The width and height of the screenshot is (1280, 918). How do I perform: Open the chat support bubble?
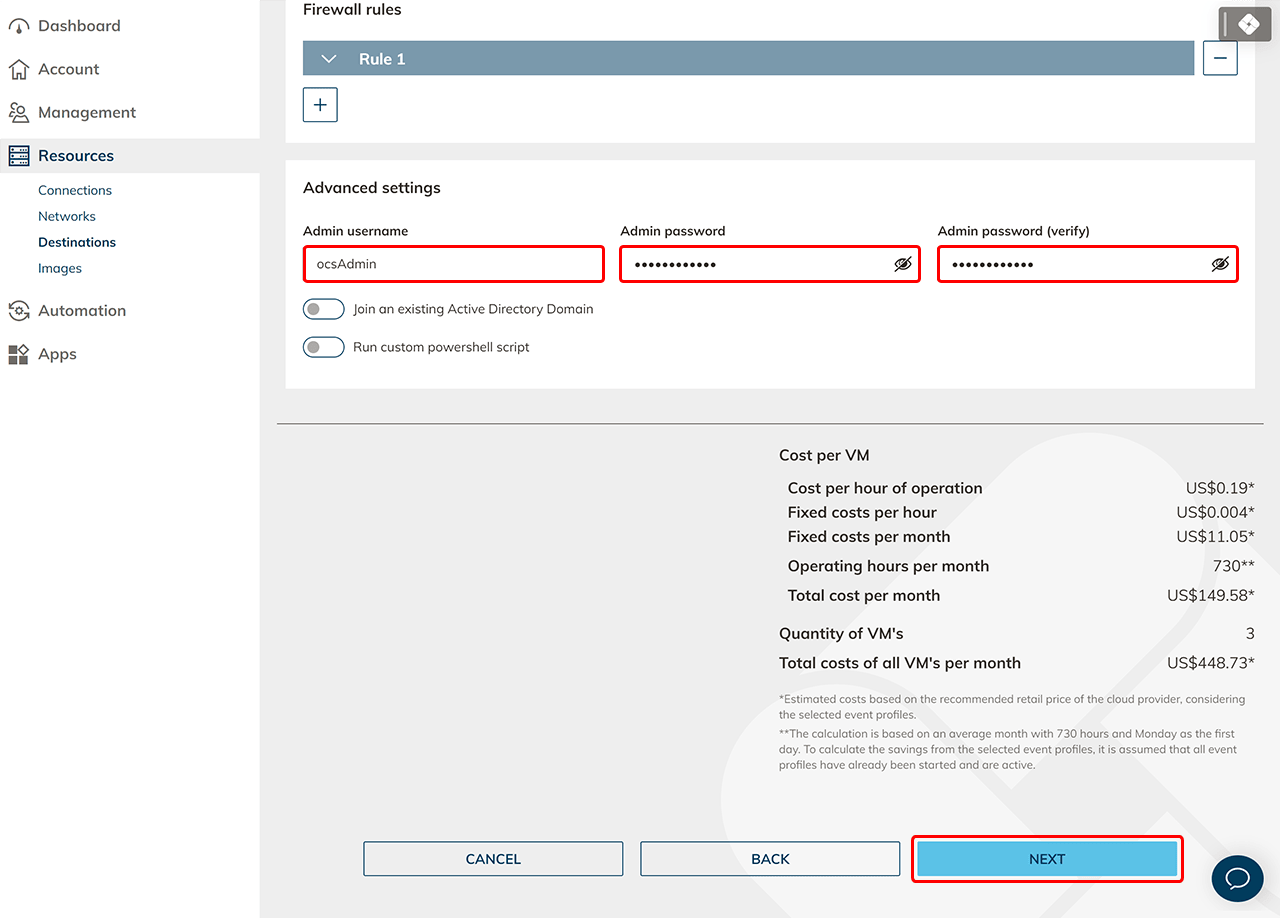pos(1237,878)
